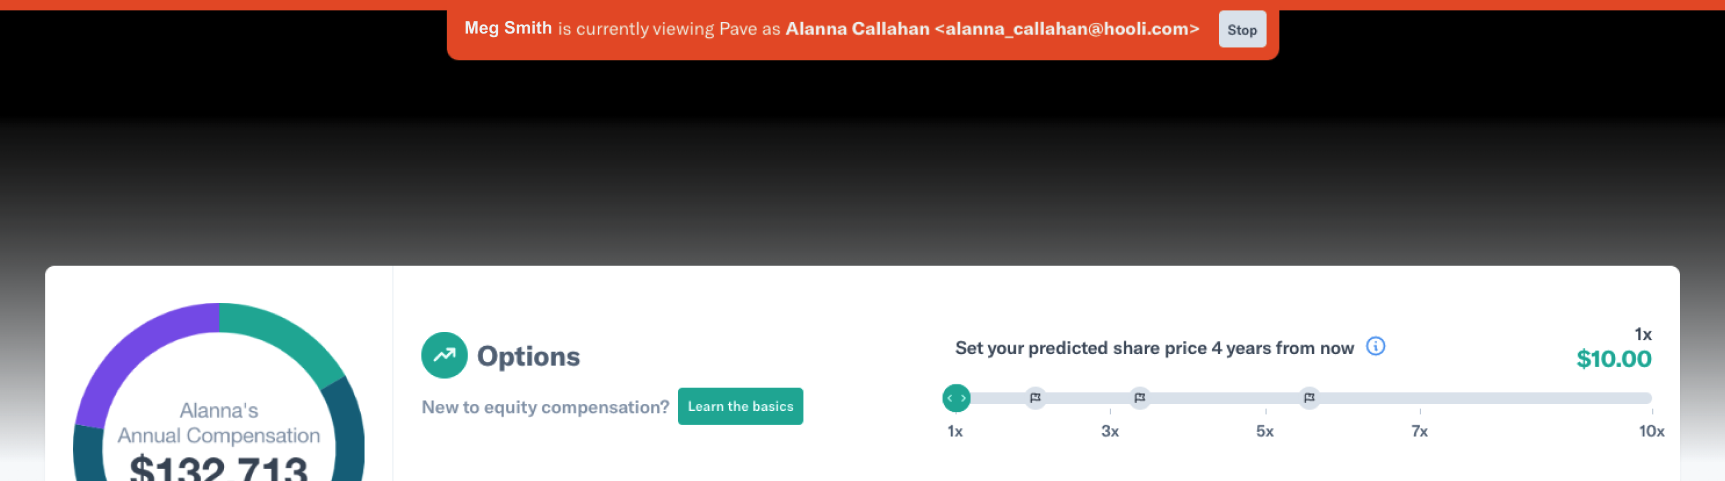1725x481 pixels.
Task: Click the first flag marker on slider
Action: point(1035,398)
